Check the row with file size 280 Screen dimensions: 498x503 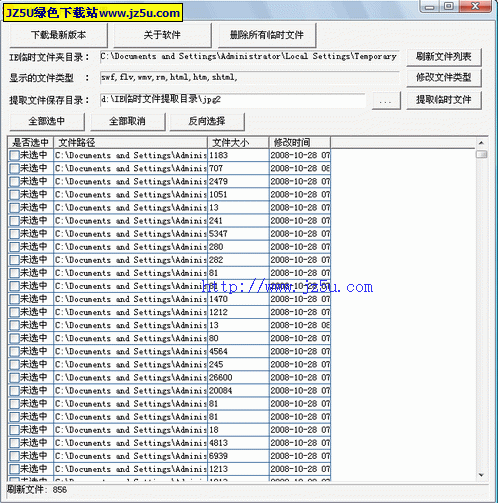(14, 247)
